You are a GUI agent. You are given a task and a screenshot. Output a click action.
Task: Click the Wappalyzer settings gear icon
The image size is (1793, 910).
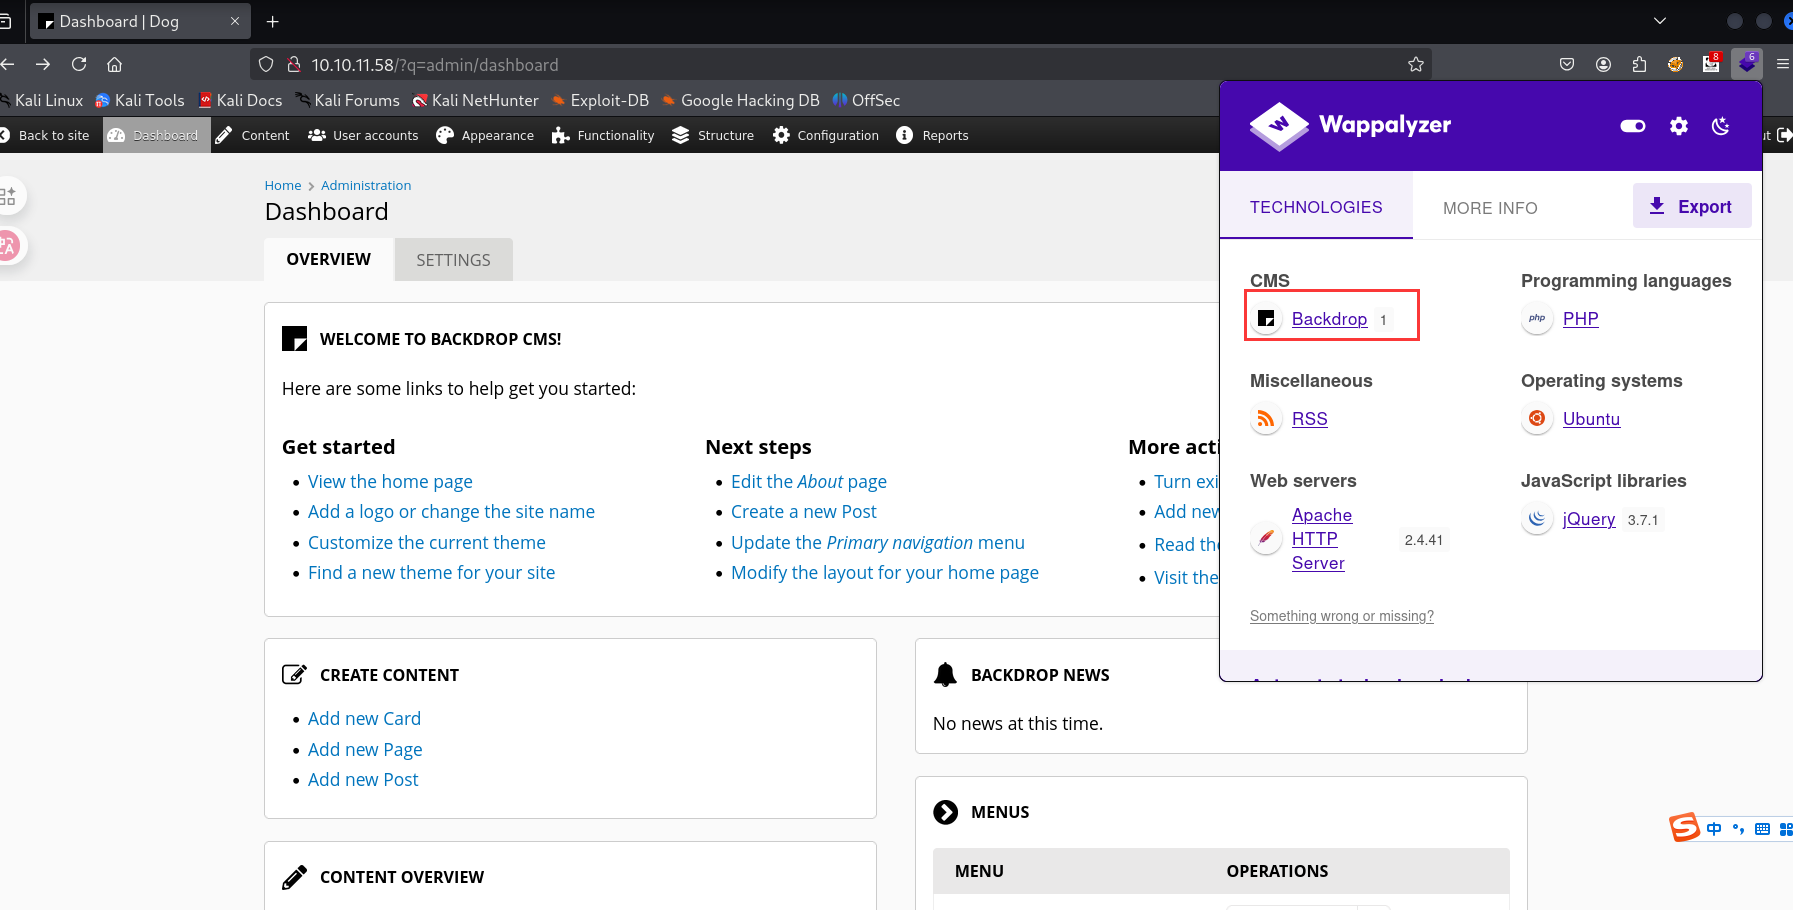point(1678,126)
